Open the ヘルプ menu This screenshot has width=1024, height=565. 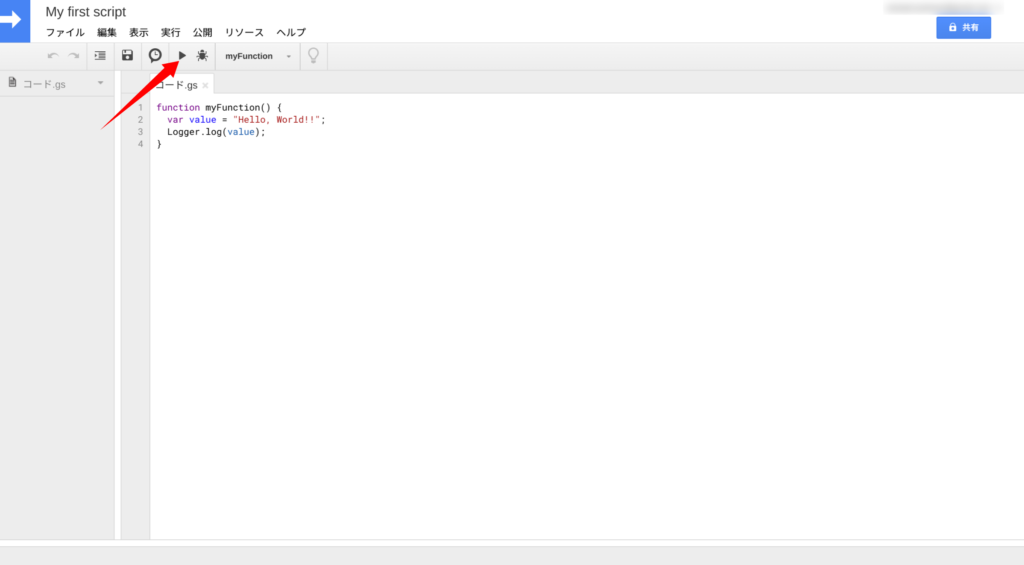[291, 33]
